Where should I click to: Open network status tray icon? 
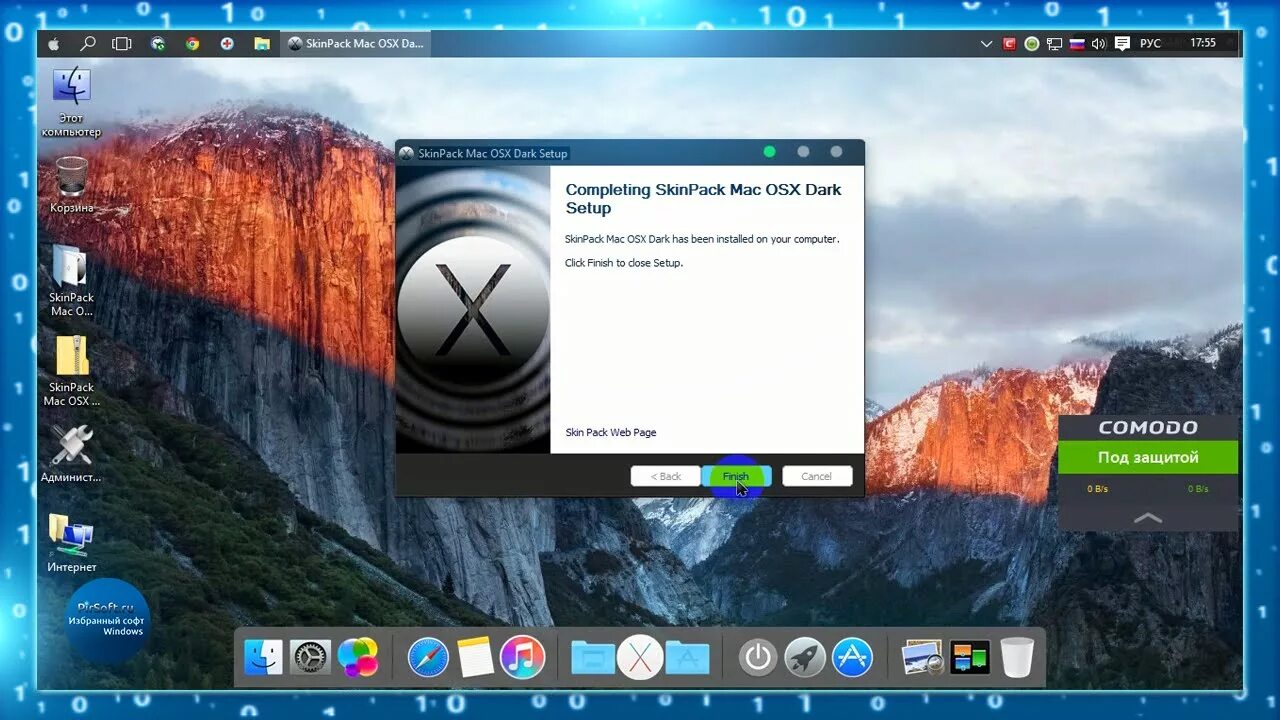click(x=1054, y=44)
